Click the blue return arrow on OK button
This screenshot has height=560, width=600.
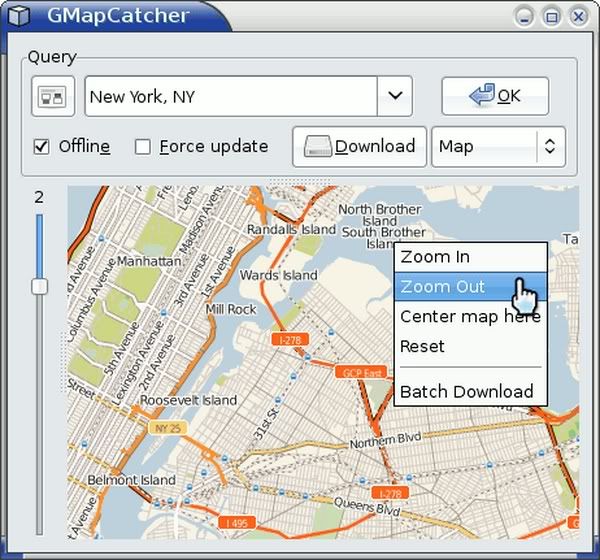pos(482,95)
